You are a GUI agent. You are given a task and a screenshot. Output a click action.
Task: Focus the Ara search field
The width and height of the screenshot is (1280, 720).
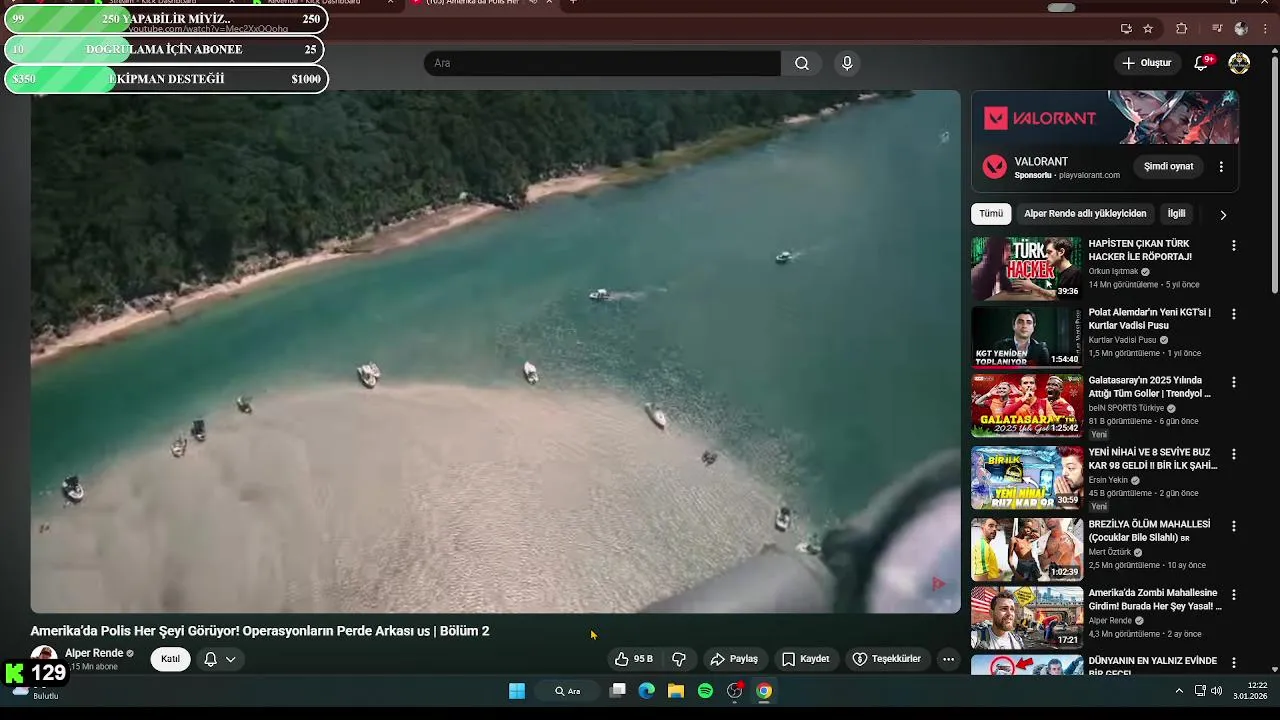tap(602, 64)
